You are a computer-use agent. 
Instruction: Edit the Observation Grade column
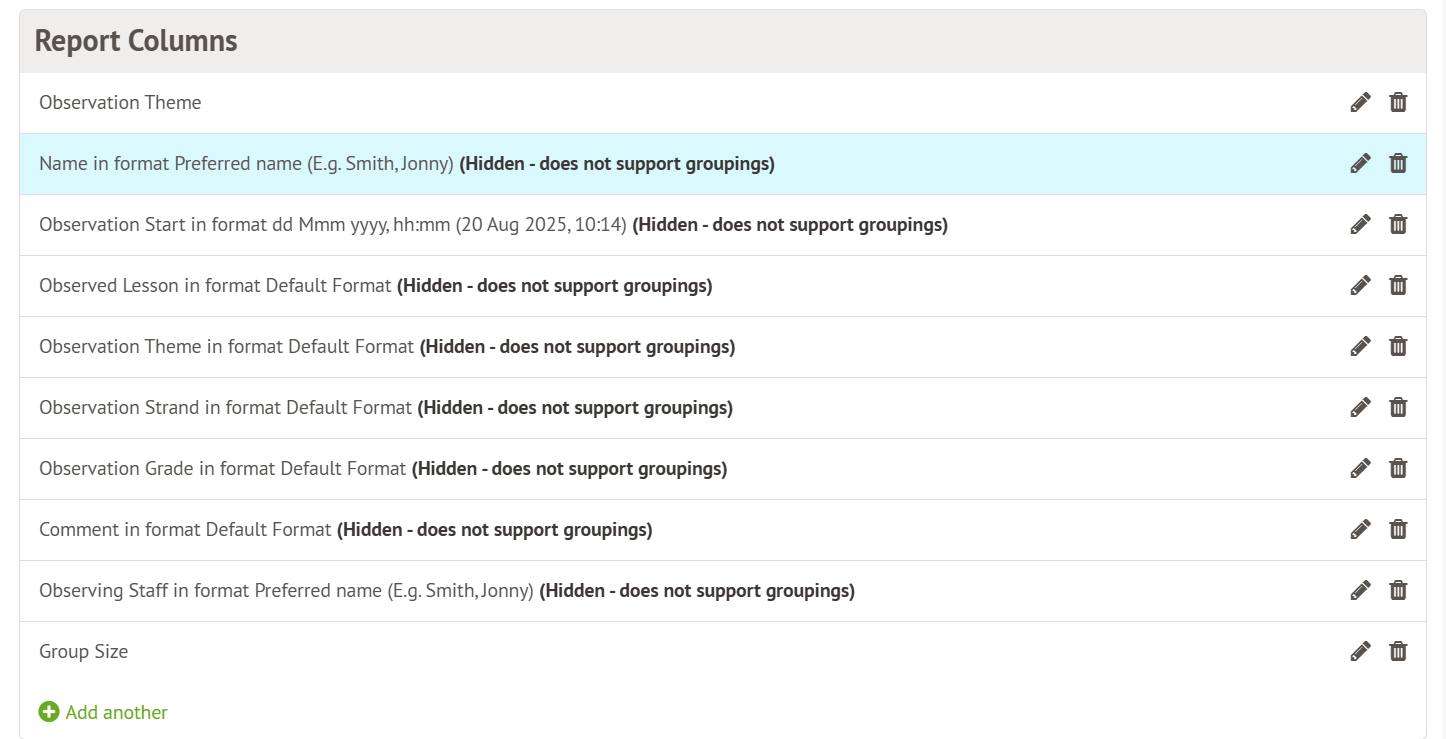1360,468
